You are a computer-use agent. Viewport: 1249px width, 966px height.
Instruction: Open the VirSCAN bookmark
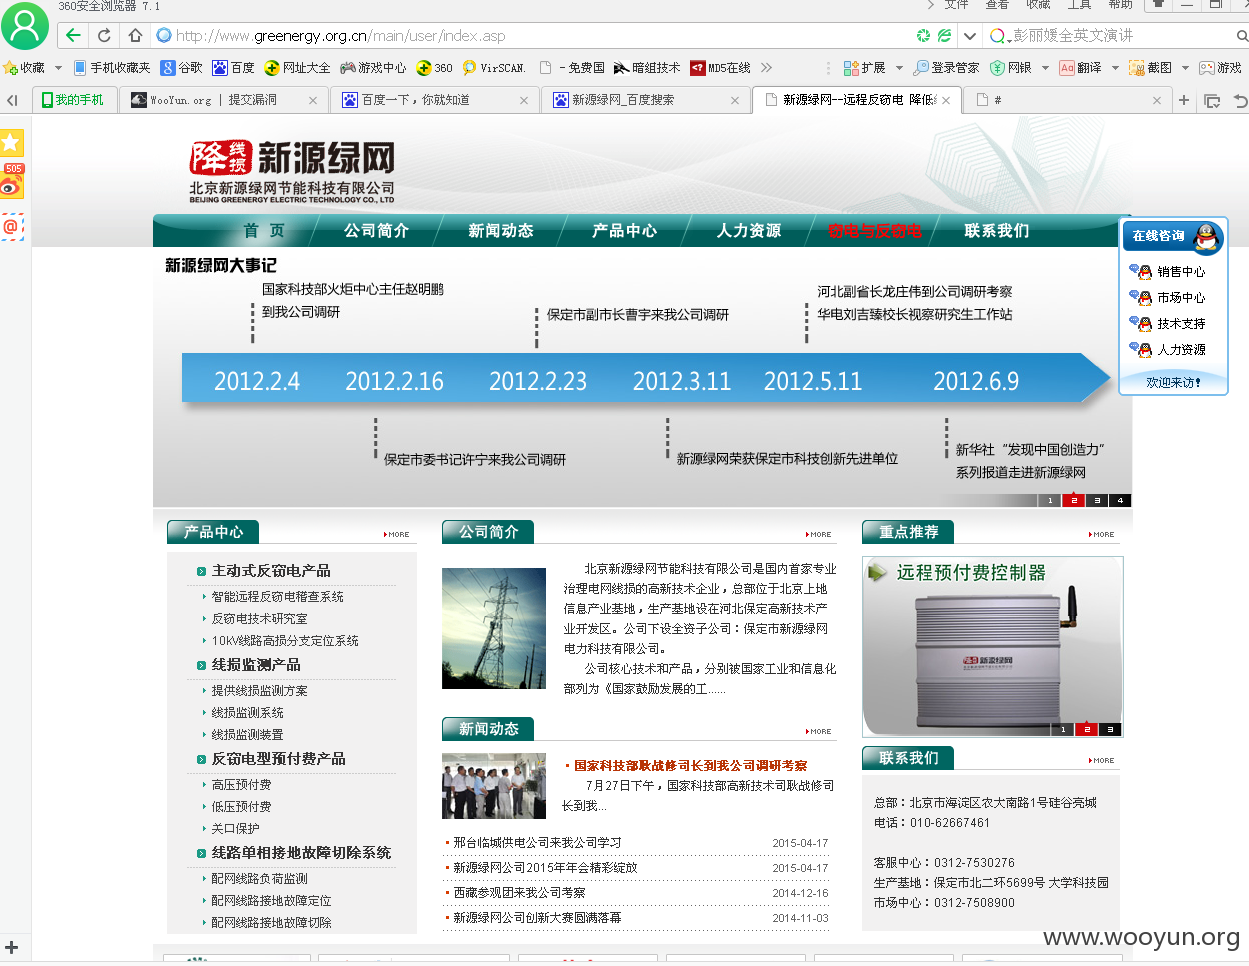(493, 68)
